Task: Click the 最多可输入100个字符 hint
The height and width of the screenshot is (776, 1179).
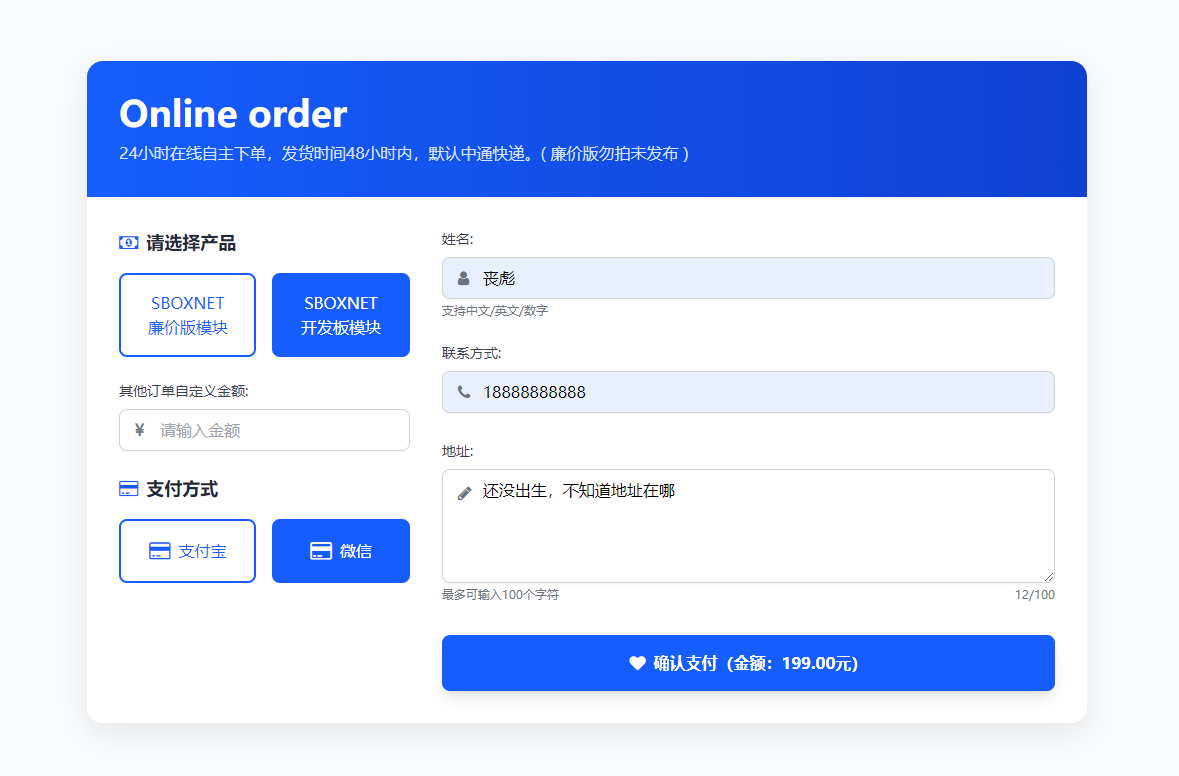Action: point(500,595)
